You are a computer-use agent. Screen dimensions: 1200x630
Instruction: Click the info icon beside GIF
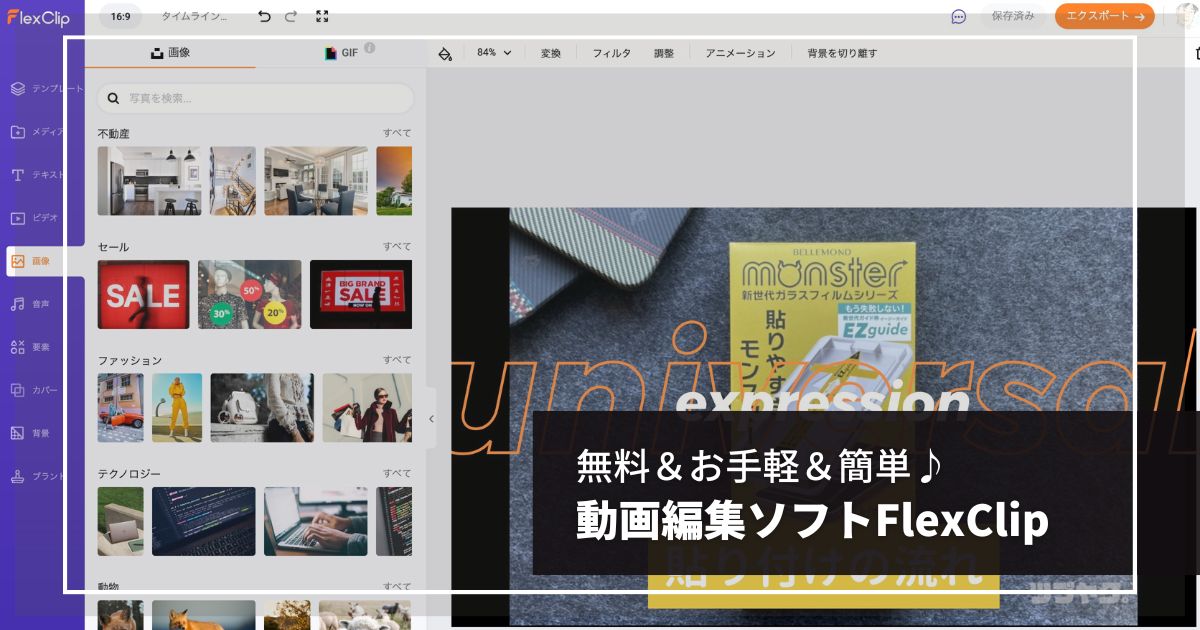pyautogui.click(x=369, y=47)
